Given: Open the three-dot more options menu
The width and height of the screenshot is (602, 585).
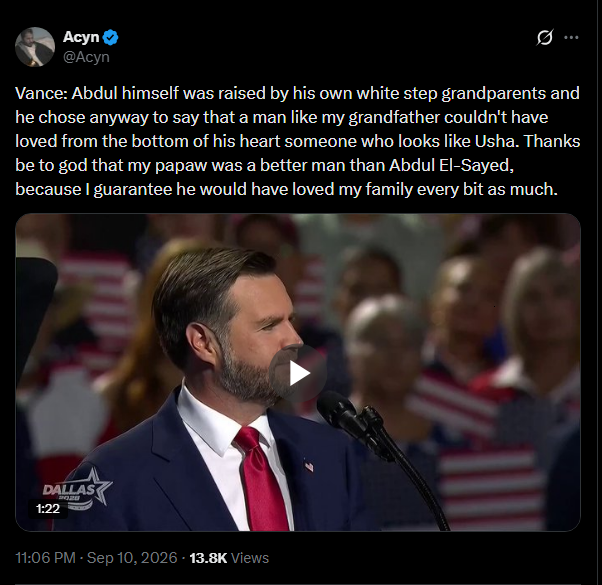Looking at the screenshot, I should (571, 37).
